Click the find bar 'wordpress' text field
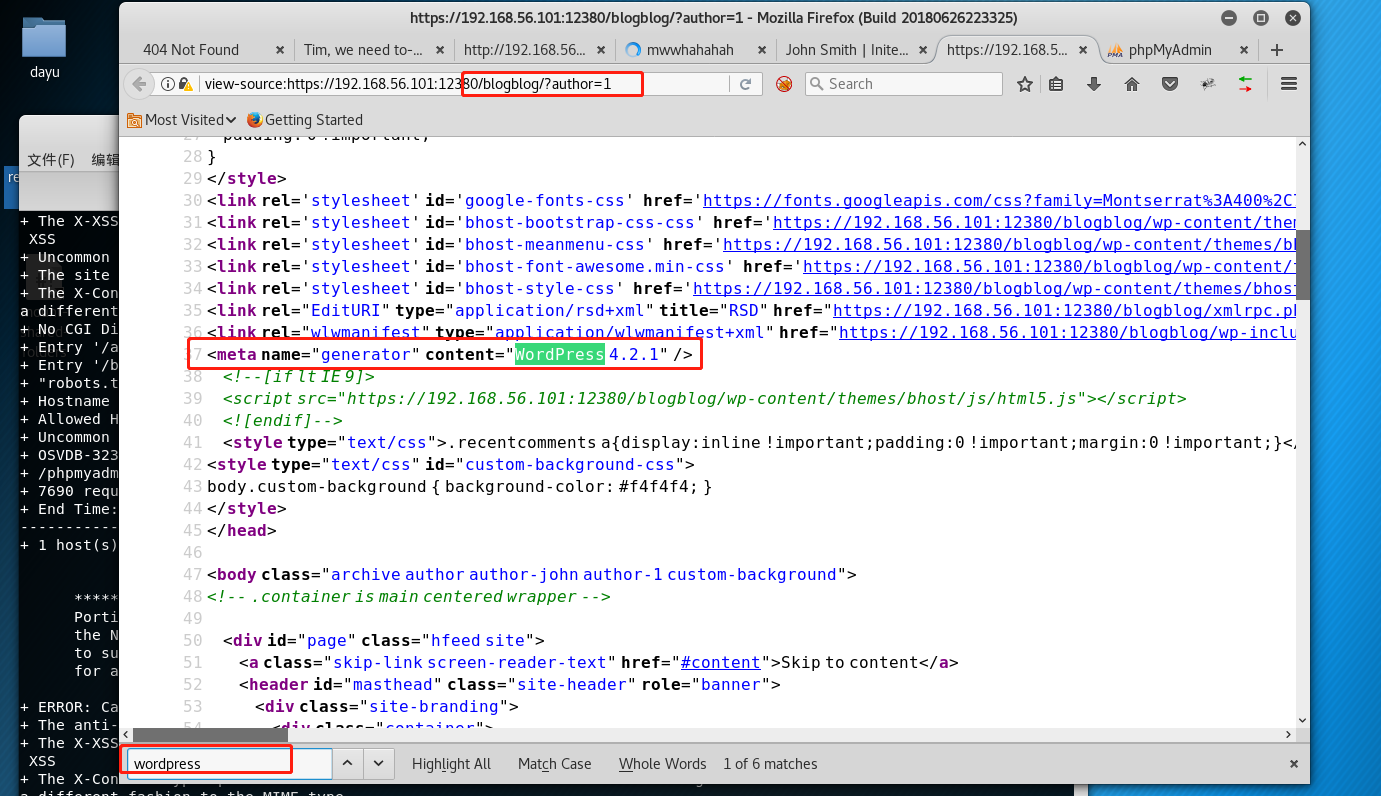This screenshot has width=1381, height=796. (x=228, y=764)
